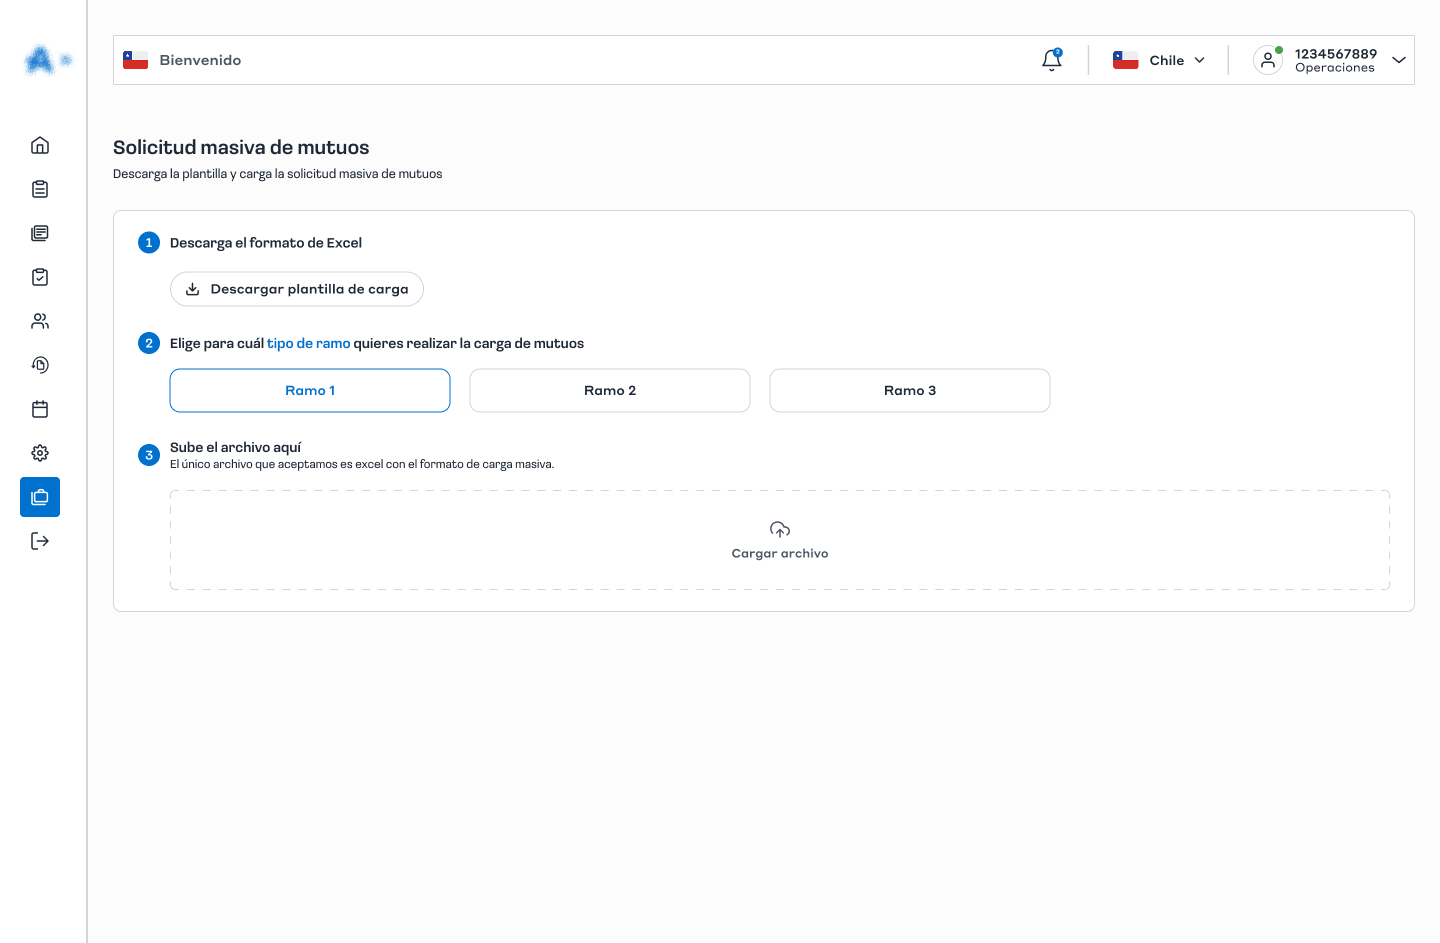Click the home icon in sidebar
This screenshot has width=1440, height=943.
[x=40, y=145]
